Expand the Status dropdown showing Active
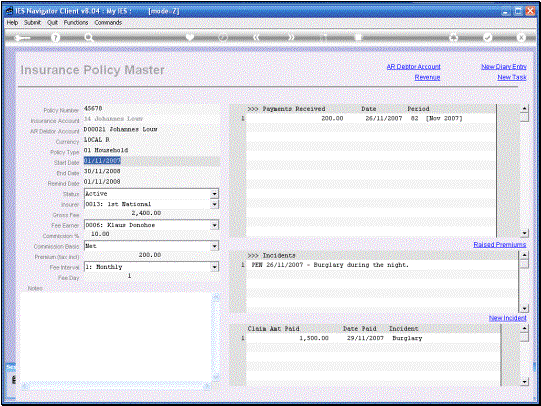 (215, 194)
